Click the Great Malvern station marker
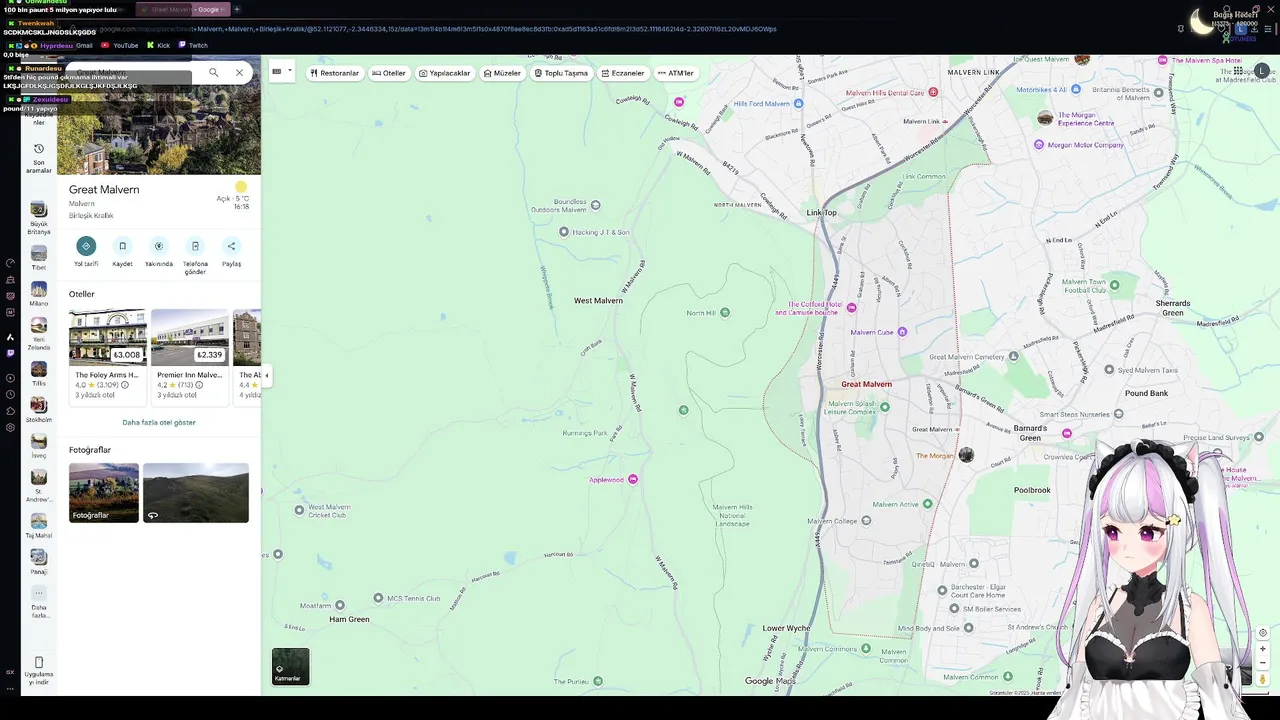Viewport: 1280px width, 720px height. 956,429
